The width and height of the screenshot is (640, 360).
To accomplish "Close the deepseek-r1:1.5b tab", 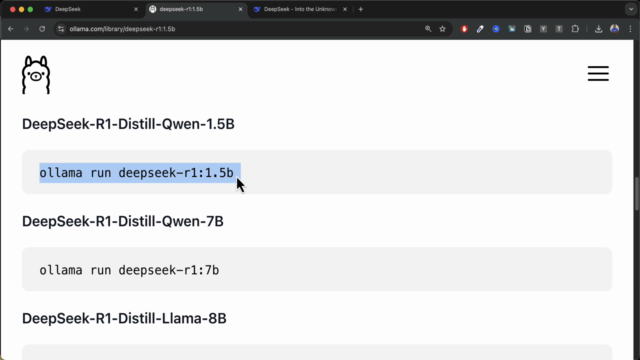I will pyautogui.click(x=240, y=9).
